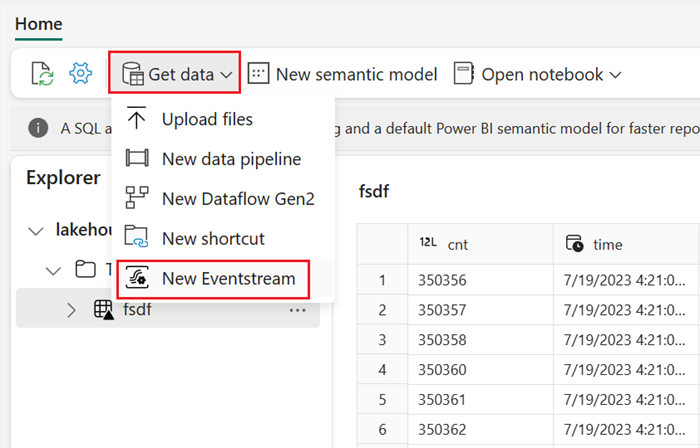700x448 pixels.
Task: Click the Open notebook icon
Action: coord(463,74)
